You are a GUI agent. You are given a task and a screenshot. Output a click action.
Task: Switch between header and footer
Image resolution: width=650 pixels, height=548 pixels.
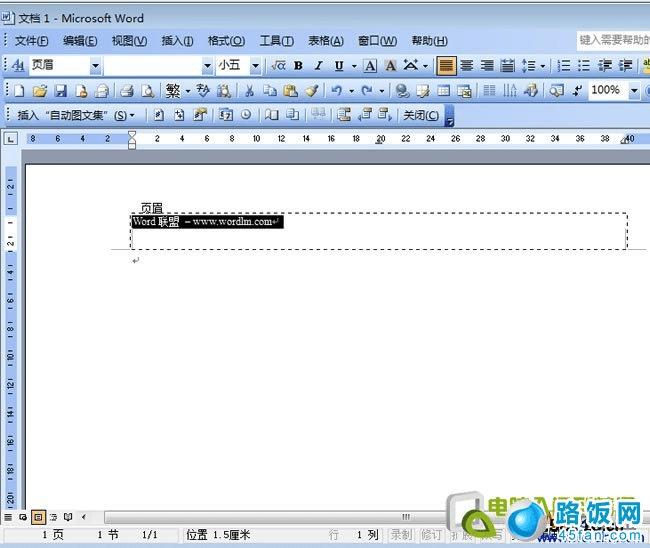click(344, 115)
